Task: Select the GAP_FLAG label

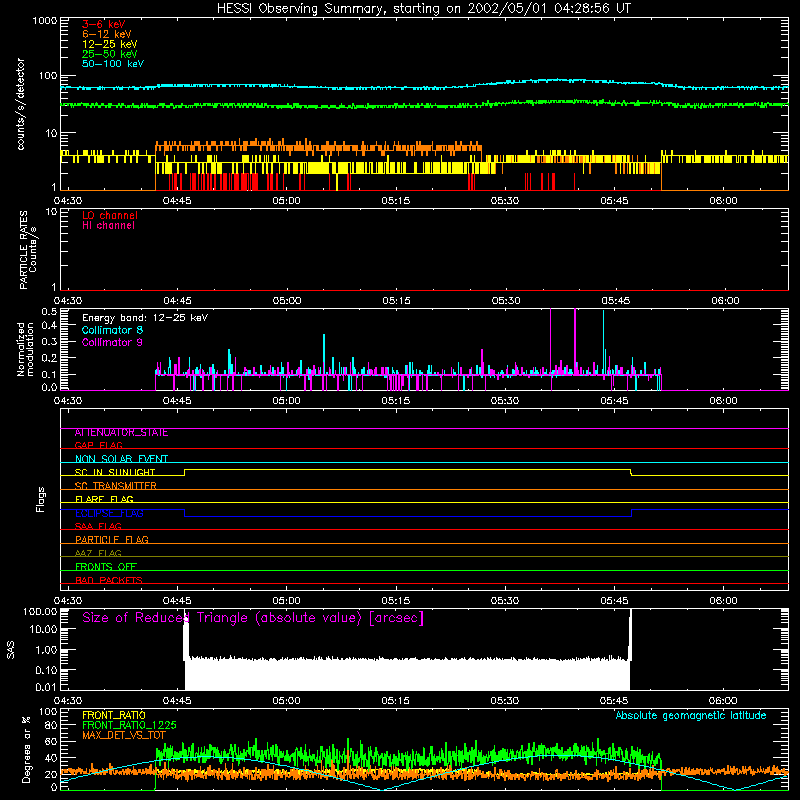Action: click(98, 445)
